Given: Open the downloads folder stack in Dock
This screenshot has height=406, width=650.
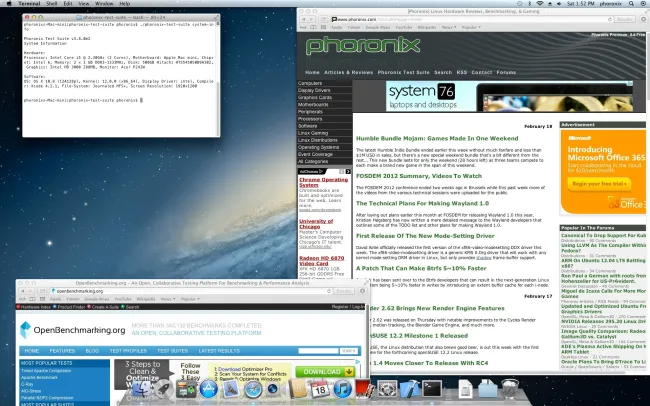Looking at the screenshot, I should 488,389.
